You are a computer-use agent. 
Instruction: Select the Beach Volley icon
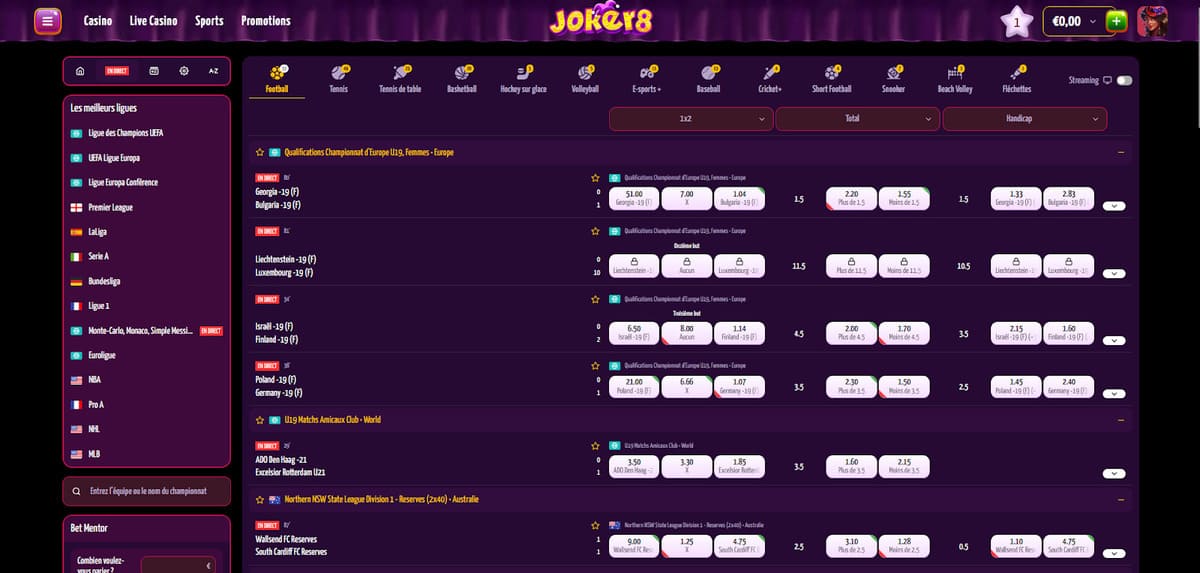pyautogui.click(x=955, y=79)
